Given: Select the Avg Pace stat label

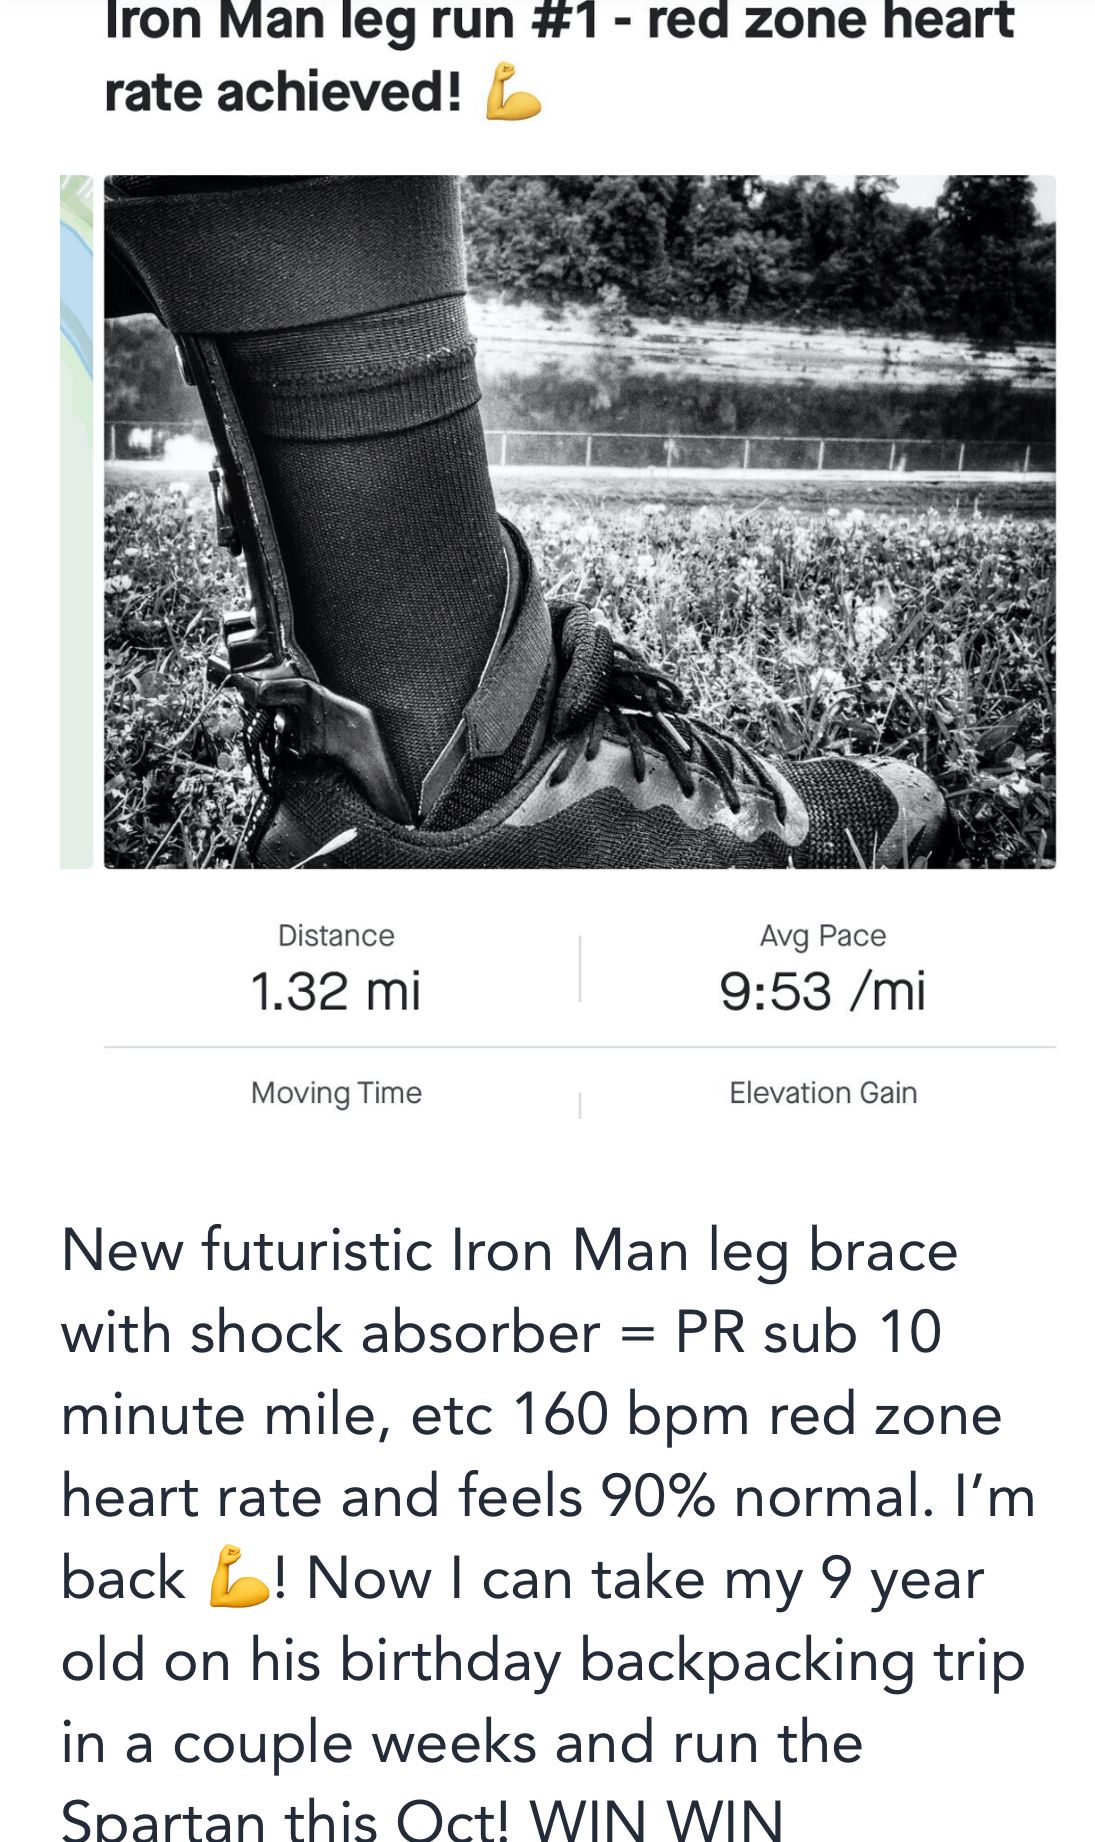Looking at the screenshot, I should point(822,935).
